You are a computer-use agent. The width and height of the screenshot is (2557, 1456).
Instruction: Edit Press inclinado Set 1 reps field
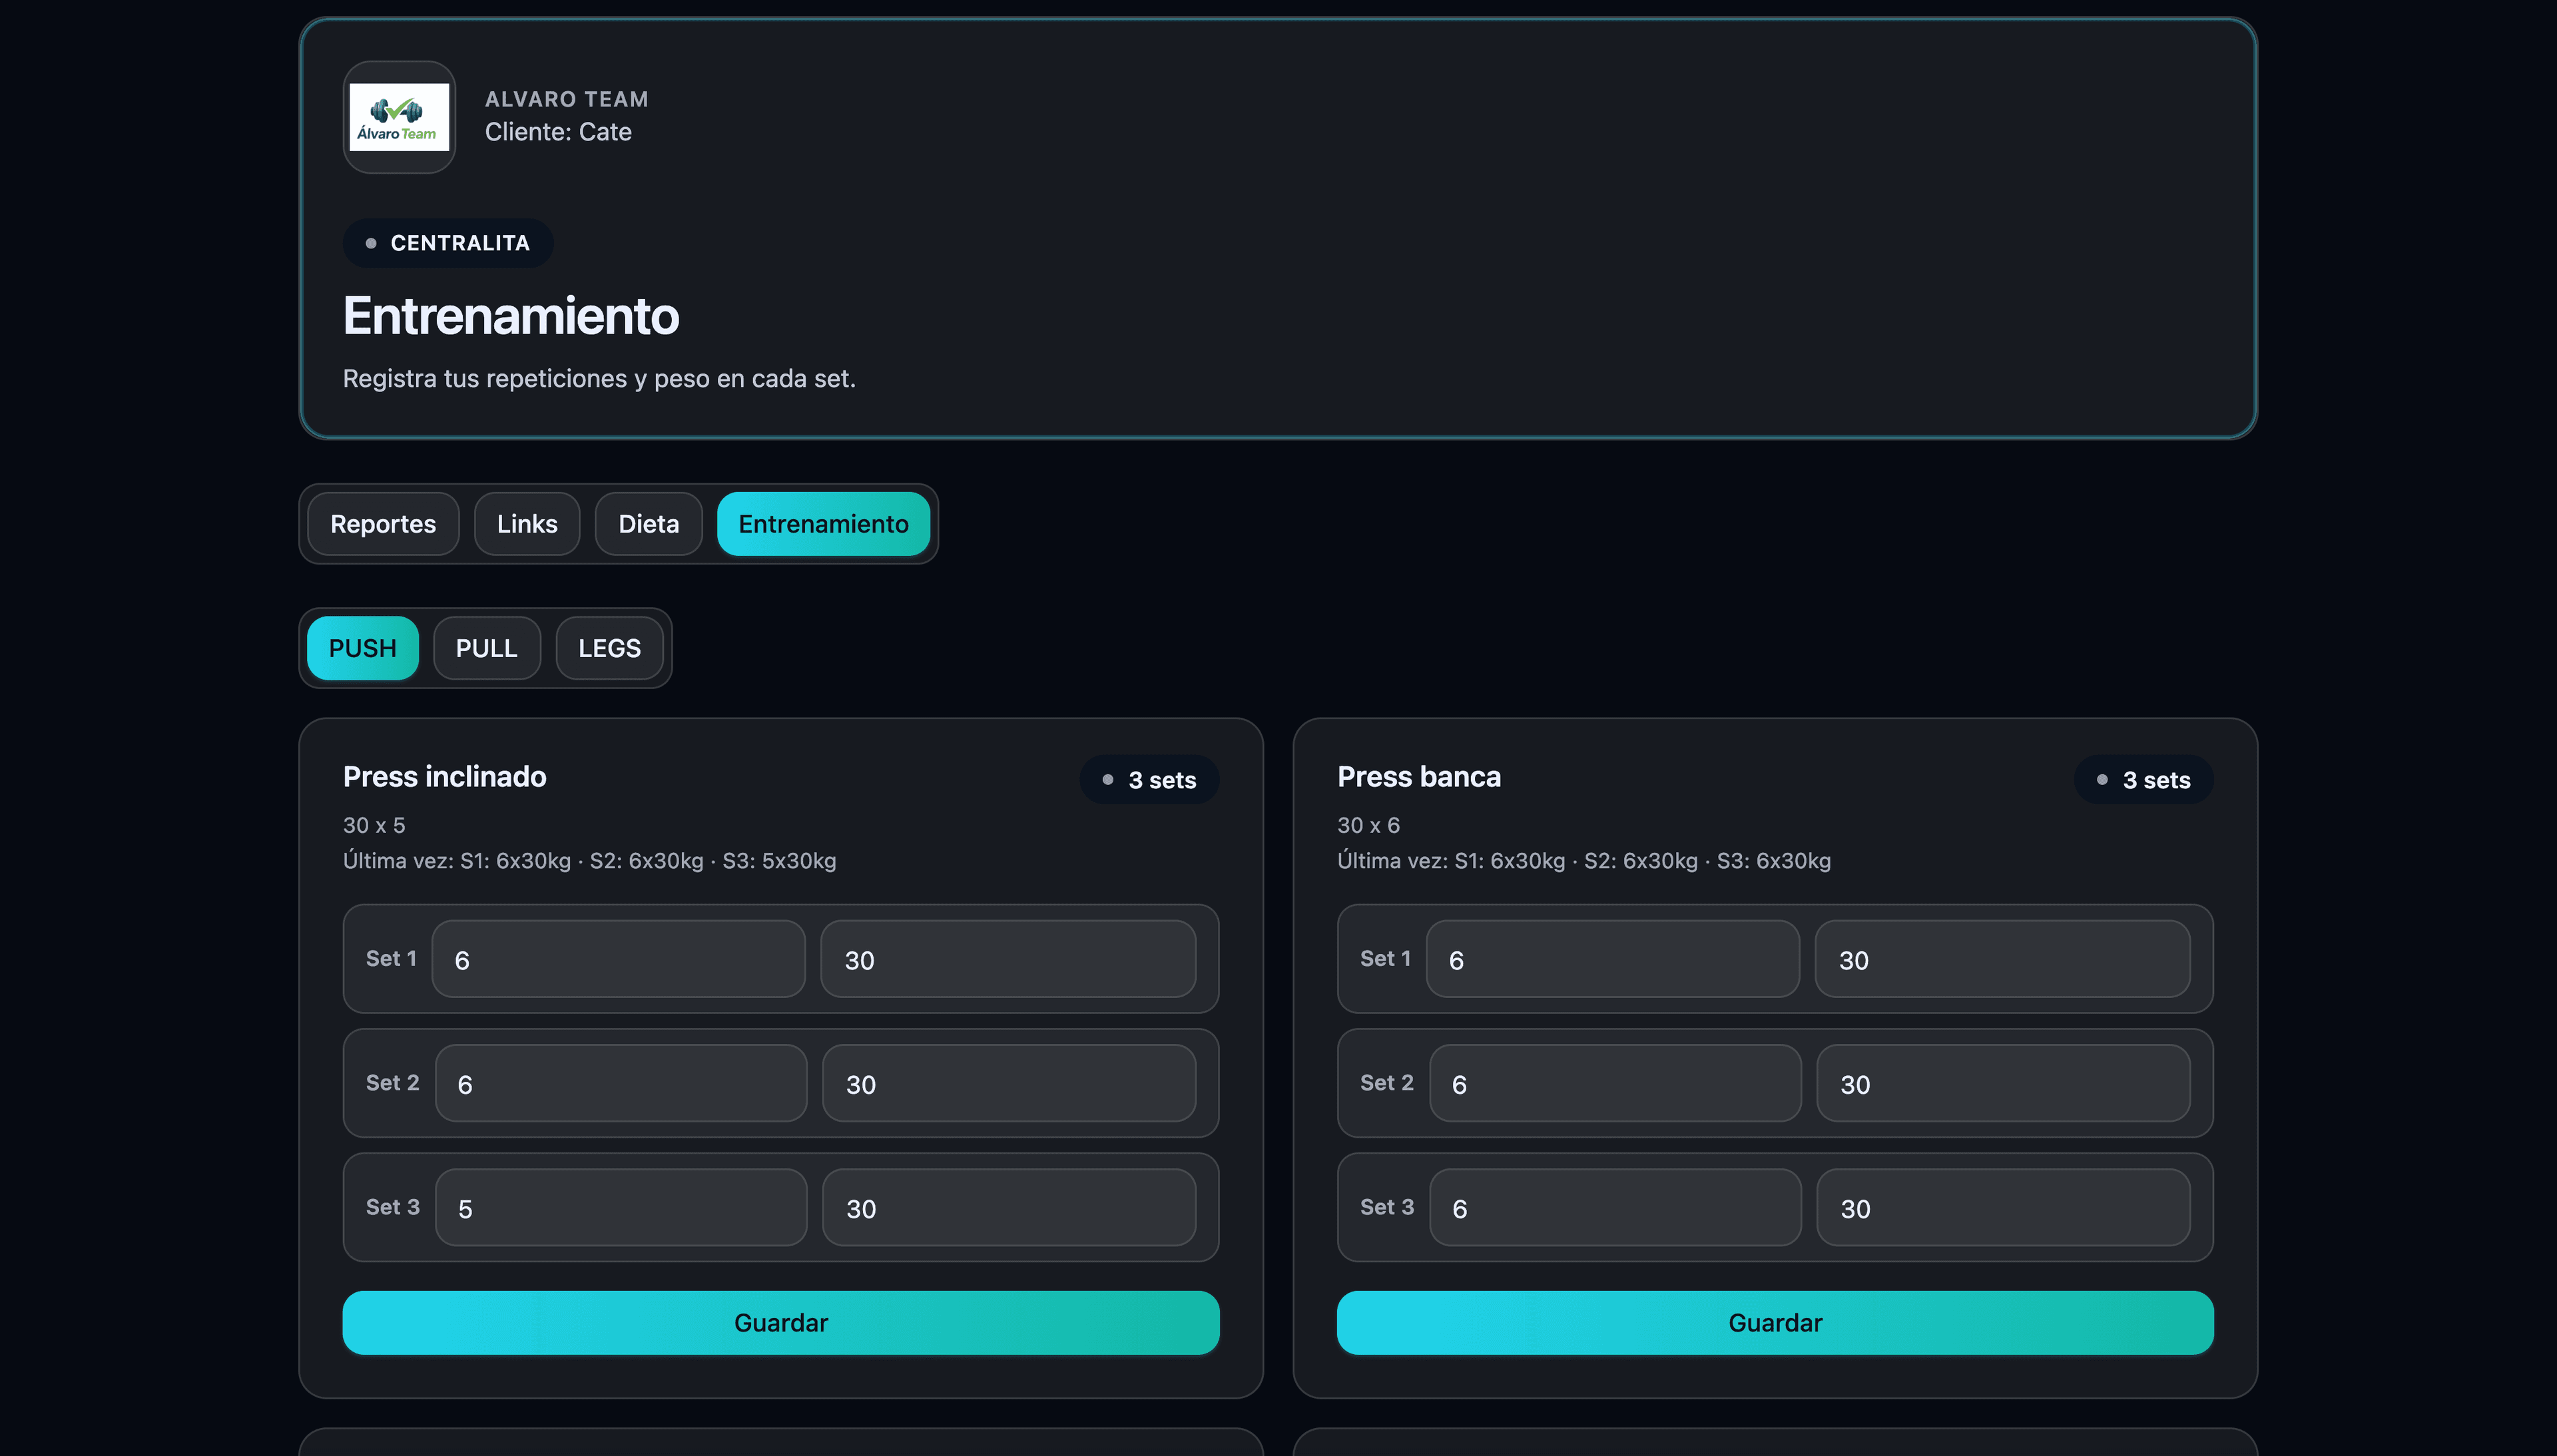tap(618, 959)
